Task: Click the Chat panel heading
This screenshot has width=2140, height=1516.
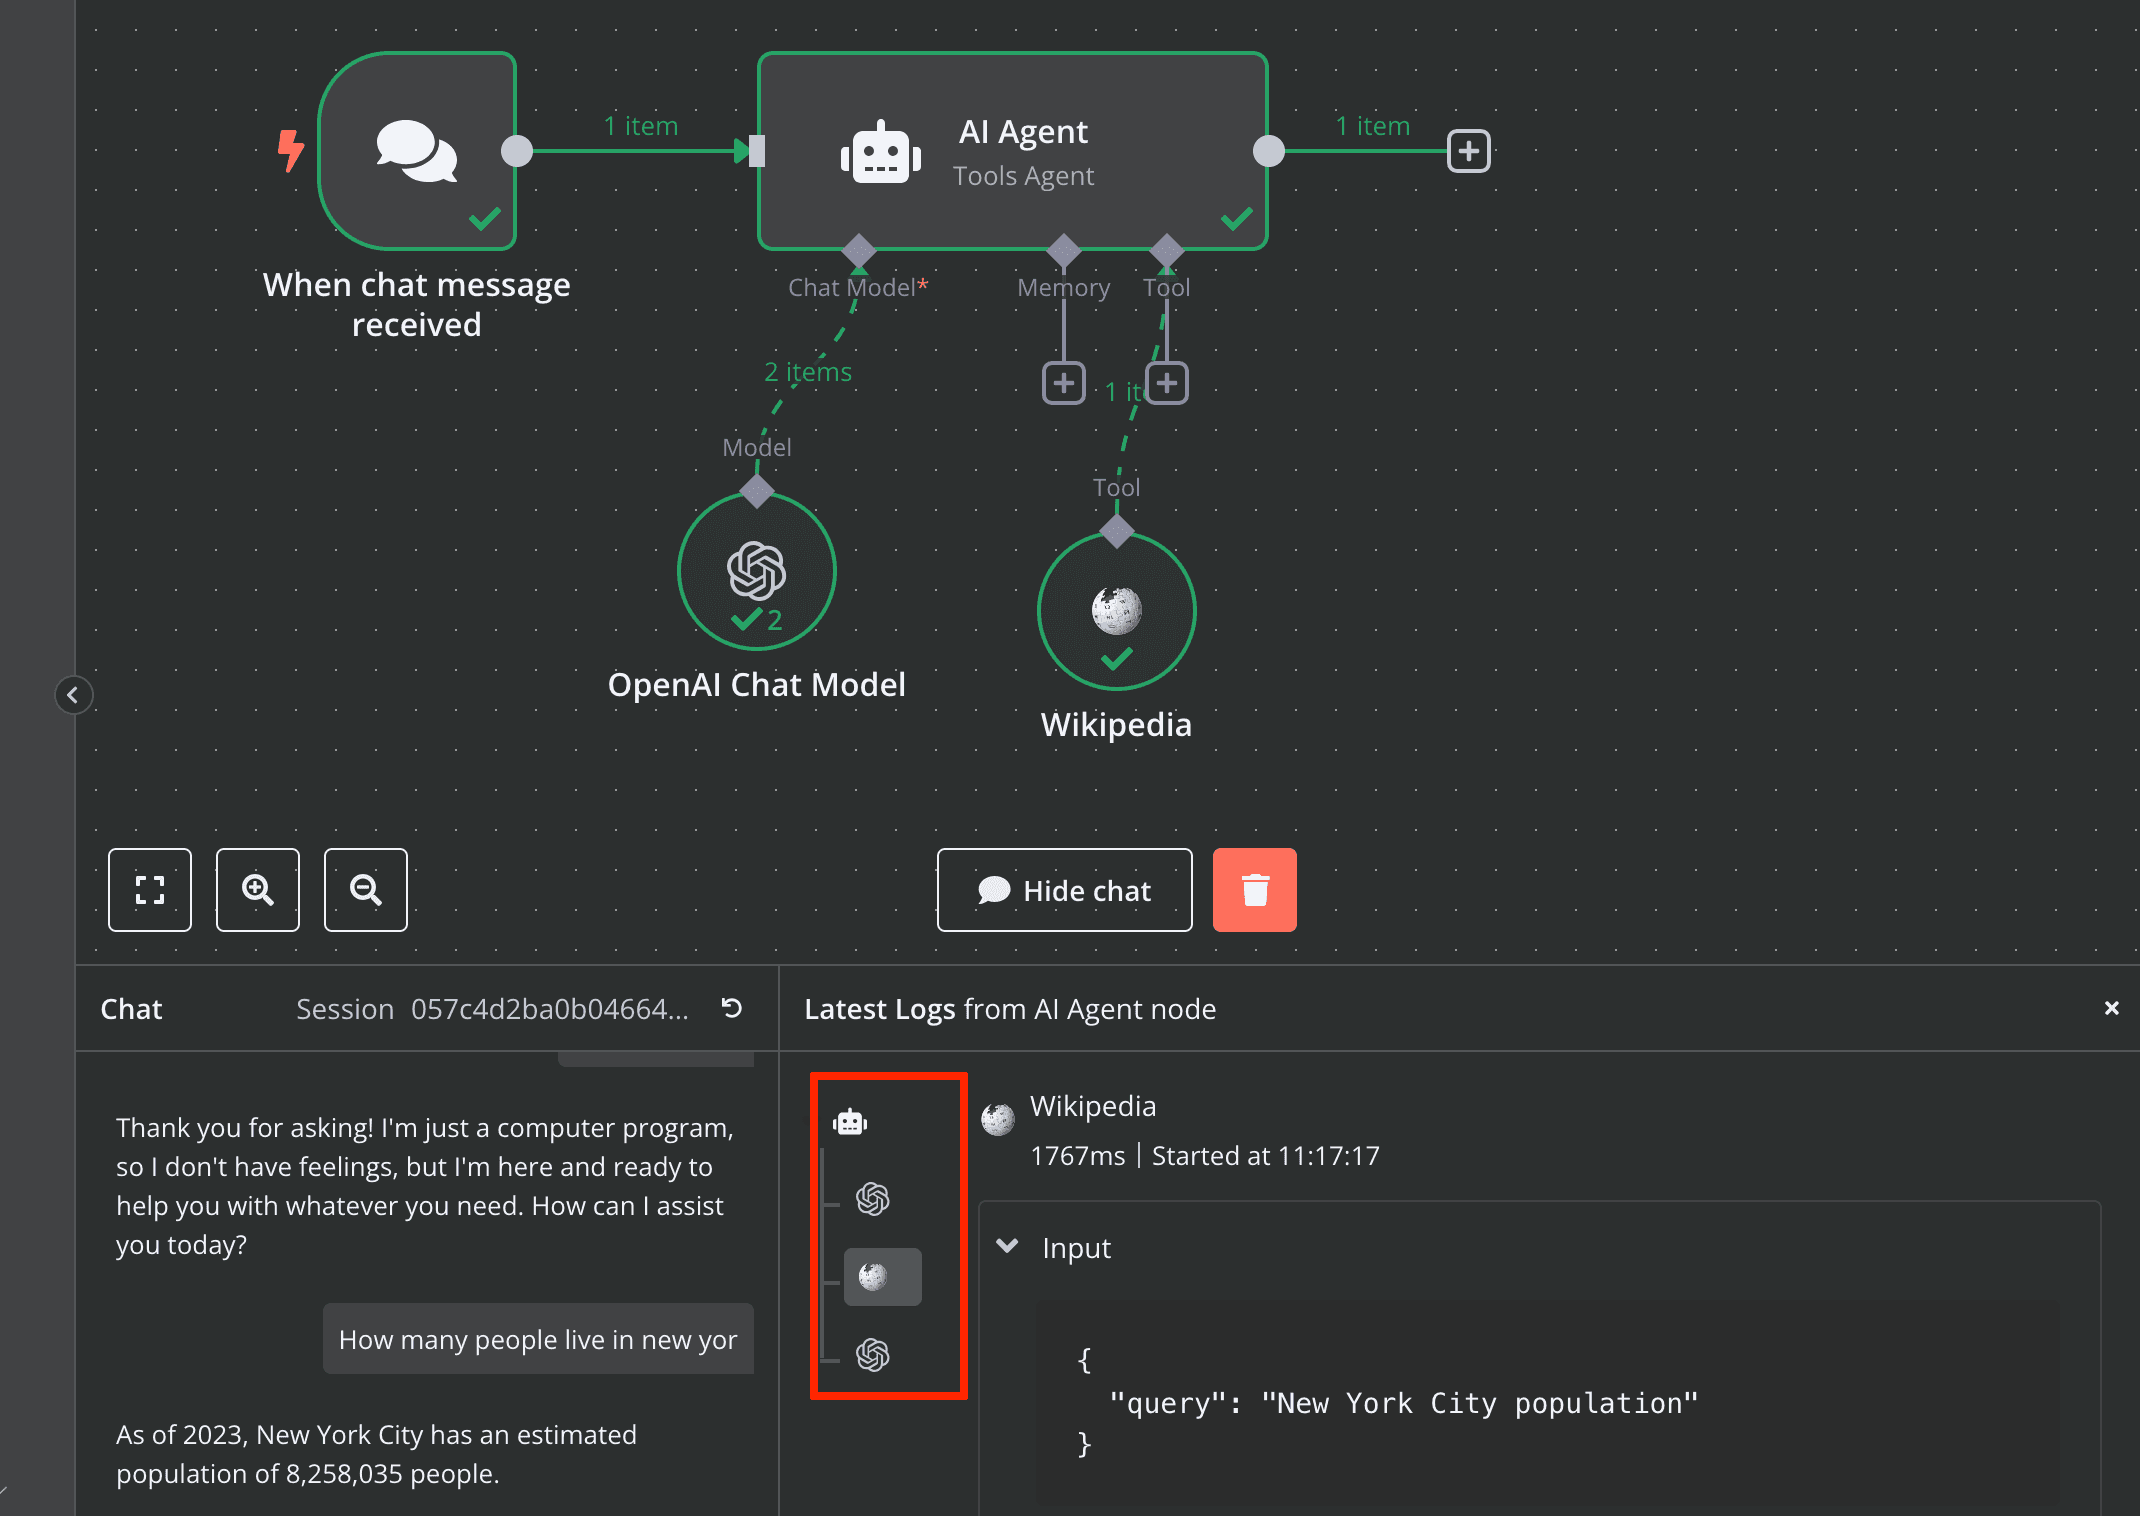Action: [131, 1009]
